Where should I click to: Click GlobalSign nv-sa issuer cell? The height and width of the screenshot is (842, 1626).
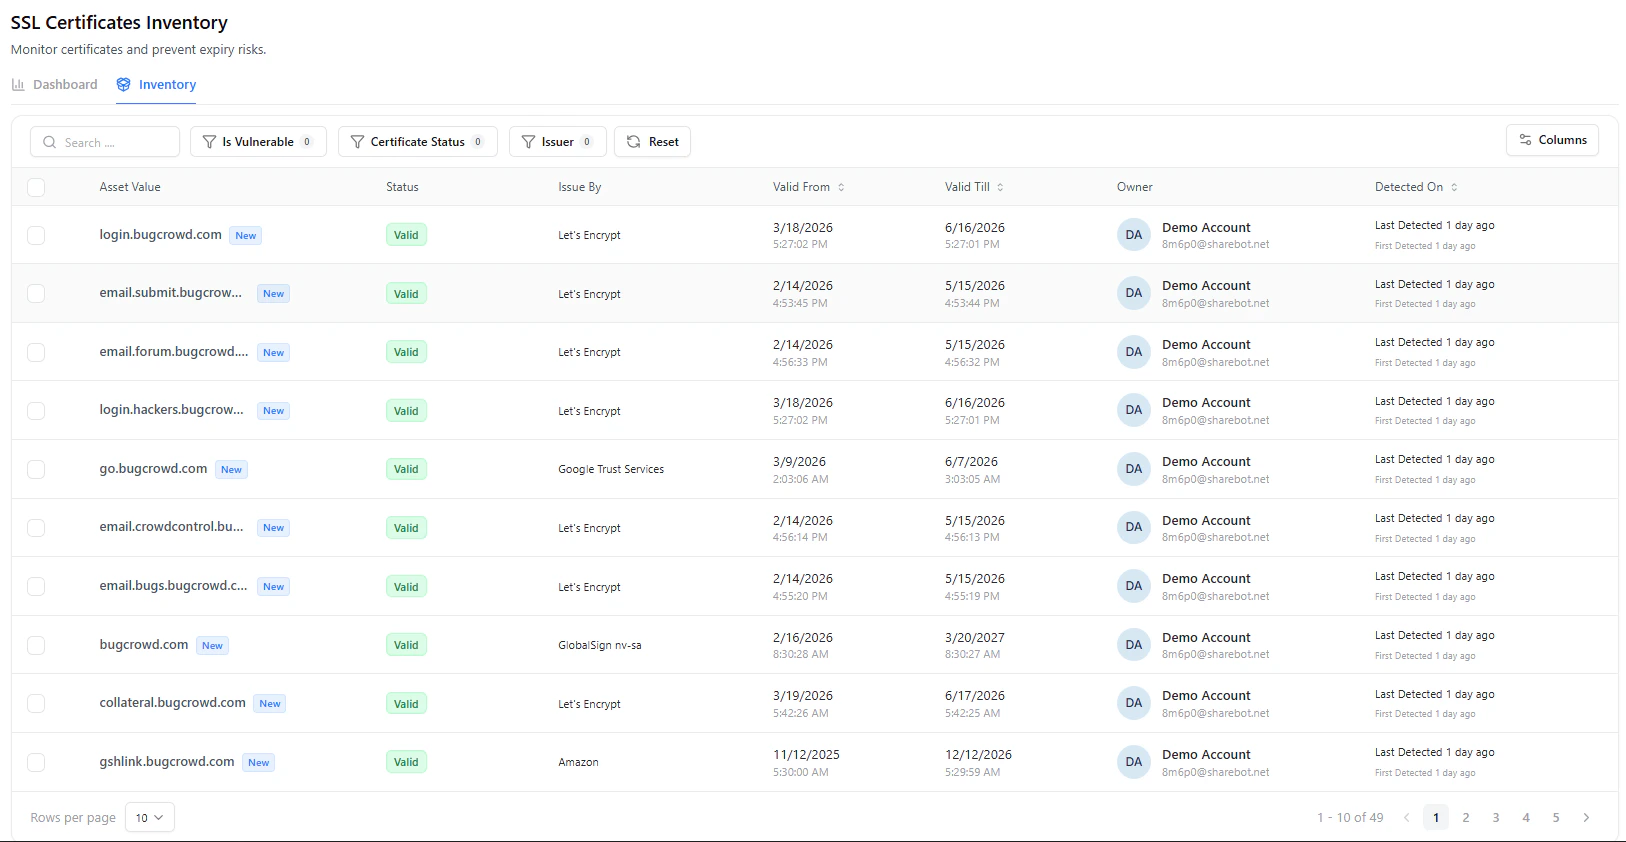pos(600,645)
